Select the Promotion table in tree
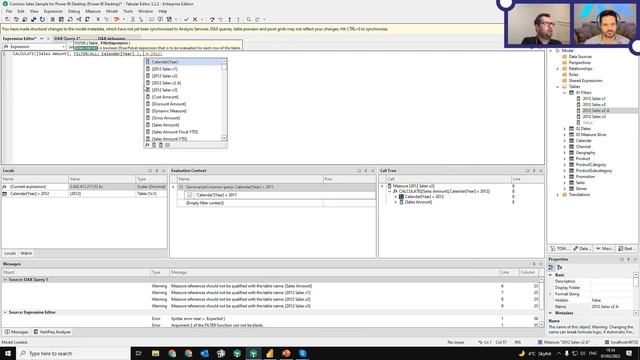The image size is (640, 360). pos(585,177)
